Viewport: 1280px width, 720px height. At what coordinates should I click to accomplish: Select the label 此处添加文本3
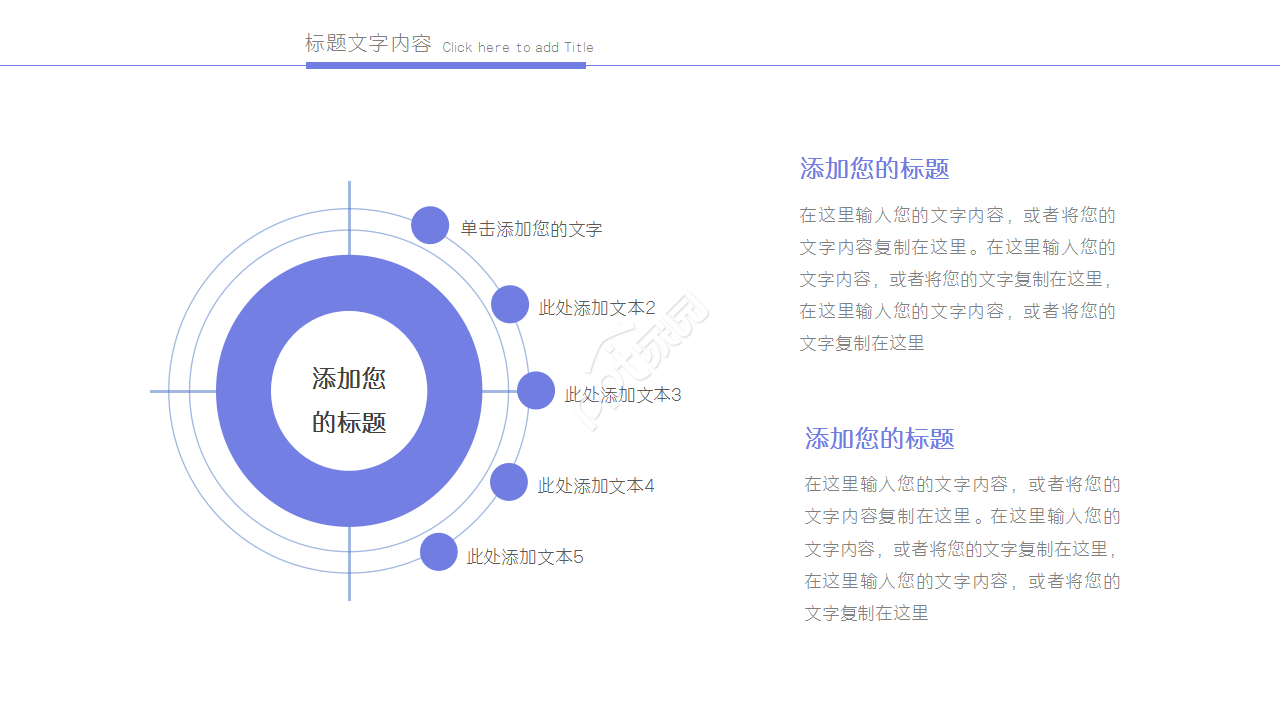[x=623, y=395]
